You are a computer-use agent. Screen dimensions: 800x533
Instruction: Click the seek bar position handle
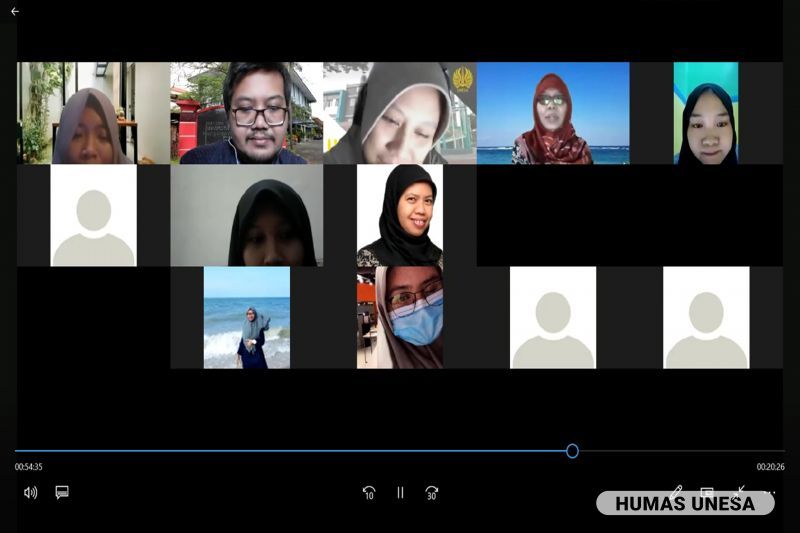pyautogui.click(x=572, y=451)
